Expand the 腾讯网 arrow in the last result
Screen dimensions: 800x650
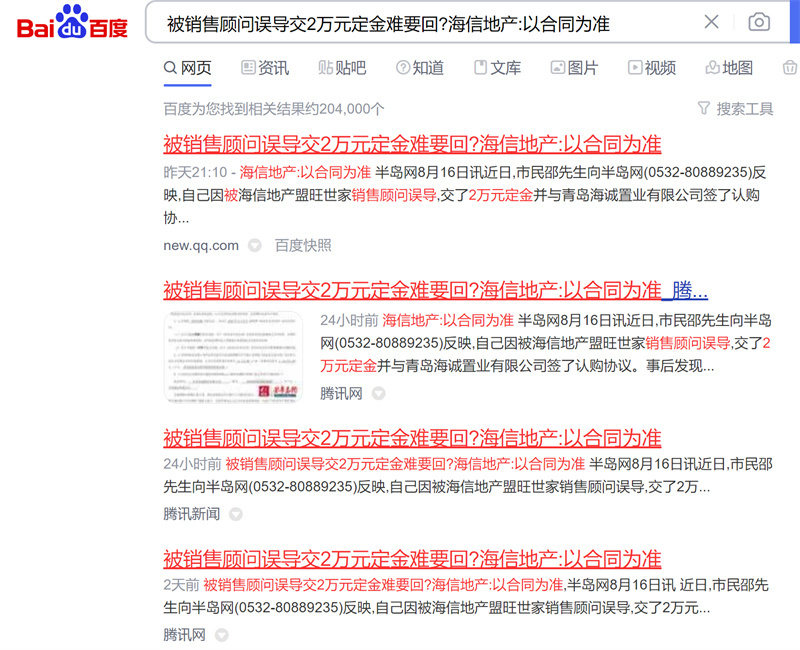tap(220, 635)
